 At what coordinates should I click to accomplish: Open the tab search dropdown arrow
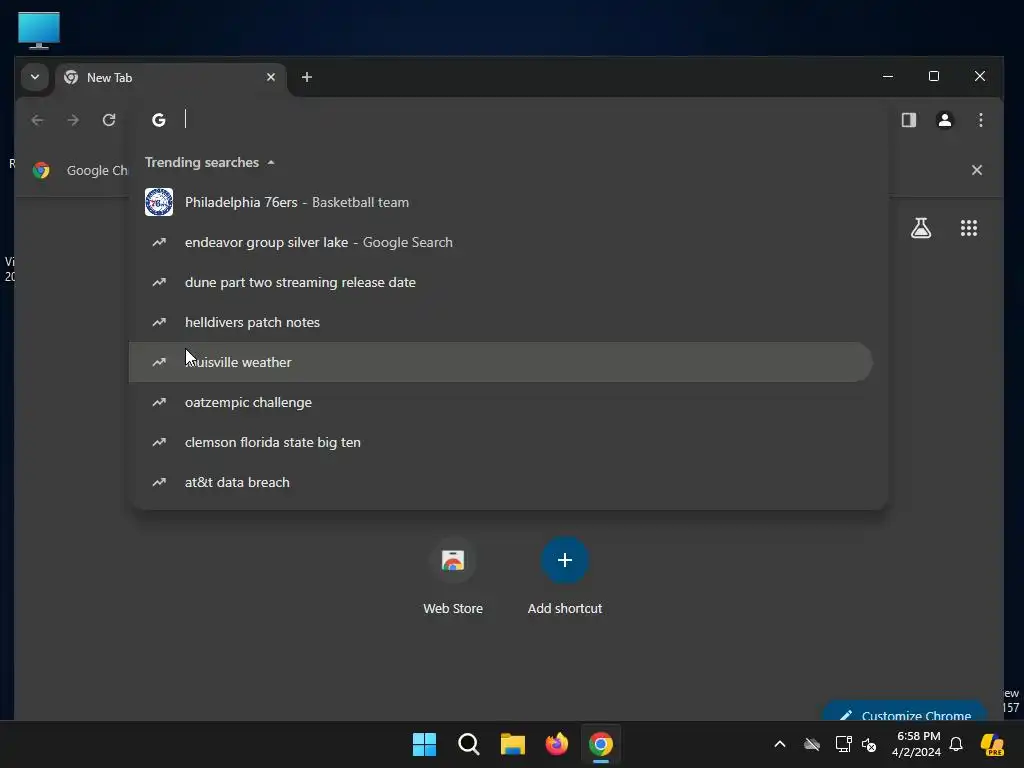35,77
